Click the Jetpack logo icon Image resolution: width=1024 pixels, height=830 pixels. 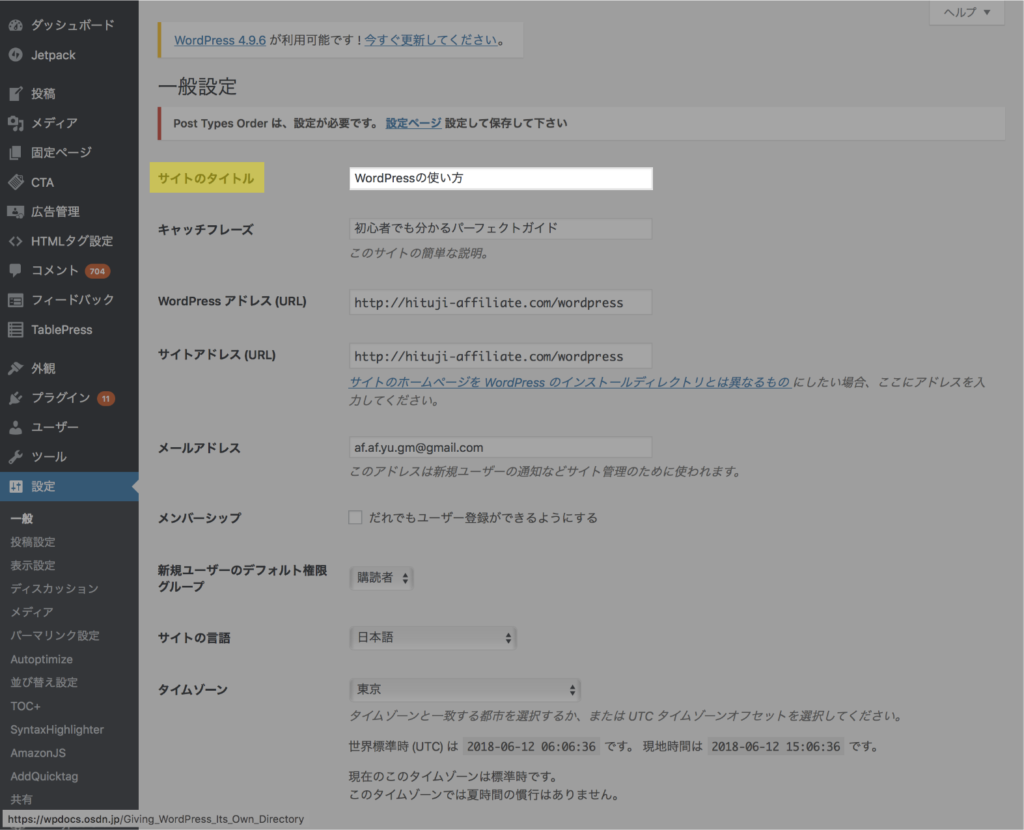coord(16,56)
